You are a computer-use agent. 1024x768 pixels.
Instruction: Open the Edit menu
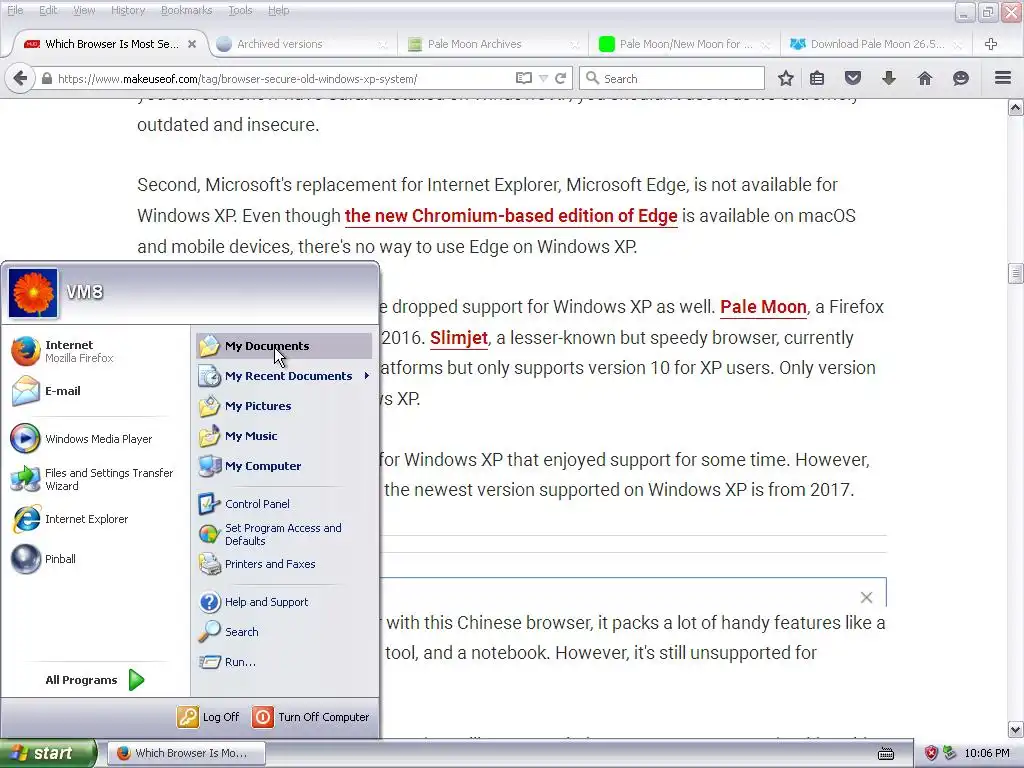pos(48,10)
